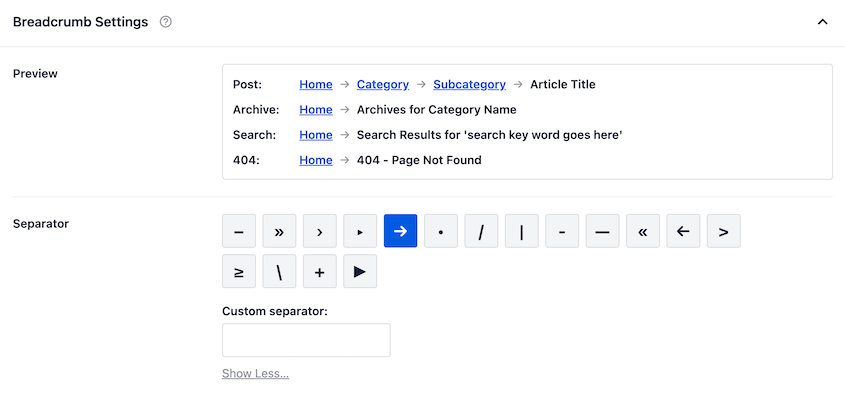Select the greater-or-equal ≥ separator
This screenshot has height=393, width=845.
239,272
